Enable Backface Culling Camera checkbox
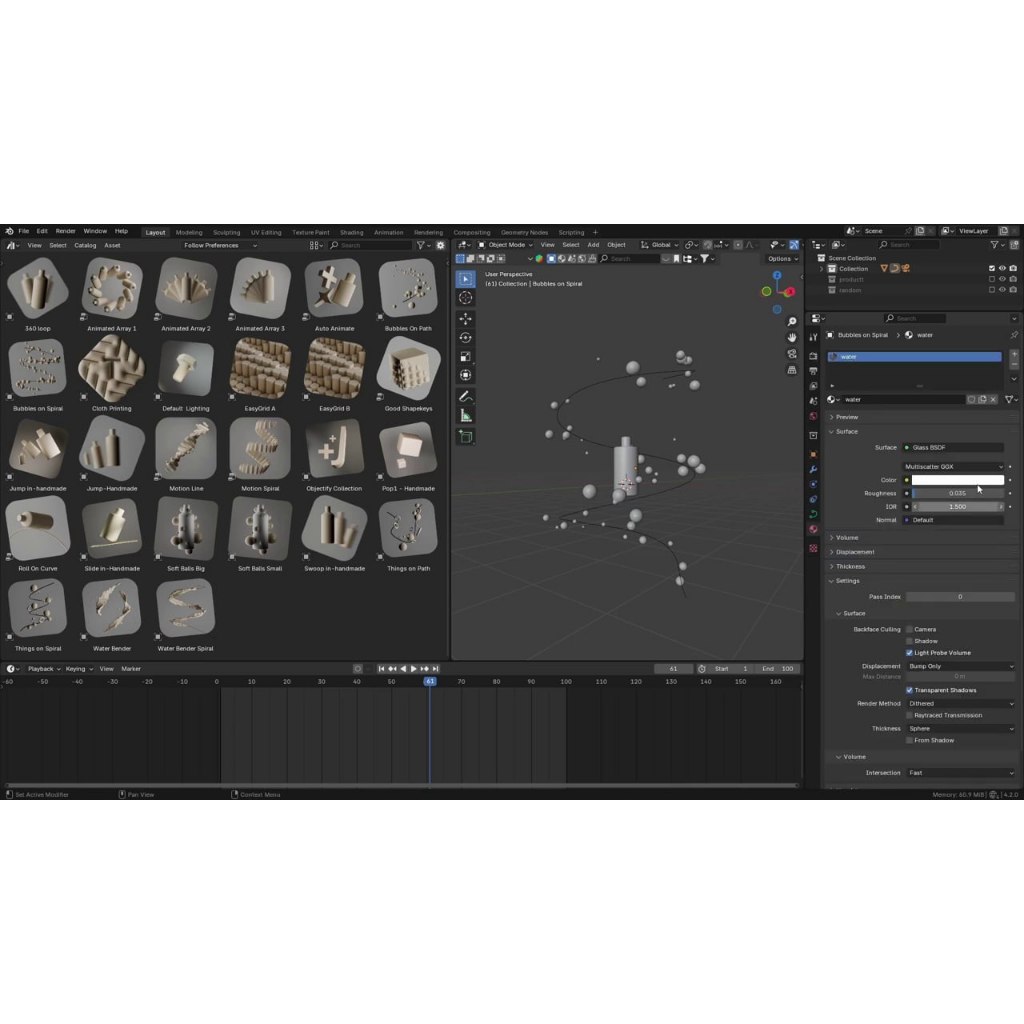Screen dimensions: 1024x1024 coord(909,629)
